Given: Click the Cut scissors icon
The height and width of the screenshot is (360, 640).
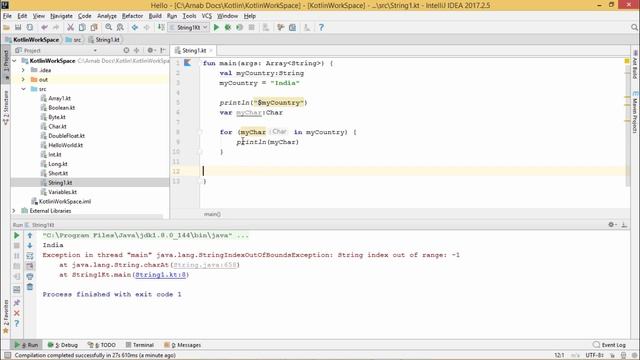Looking at the screenshot, I should click(70, 27).
